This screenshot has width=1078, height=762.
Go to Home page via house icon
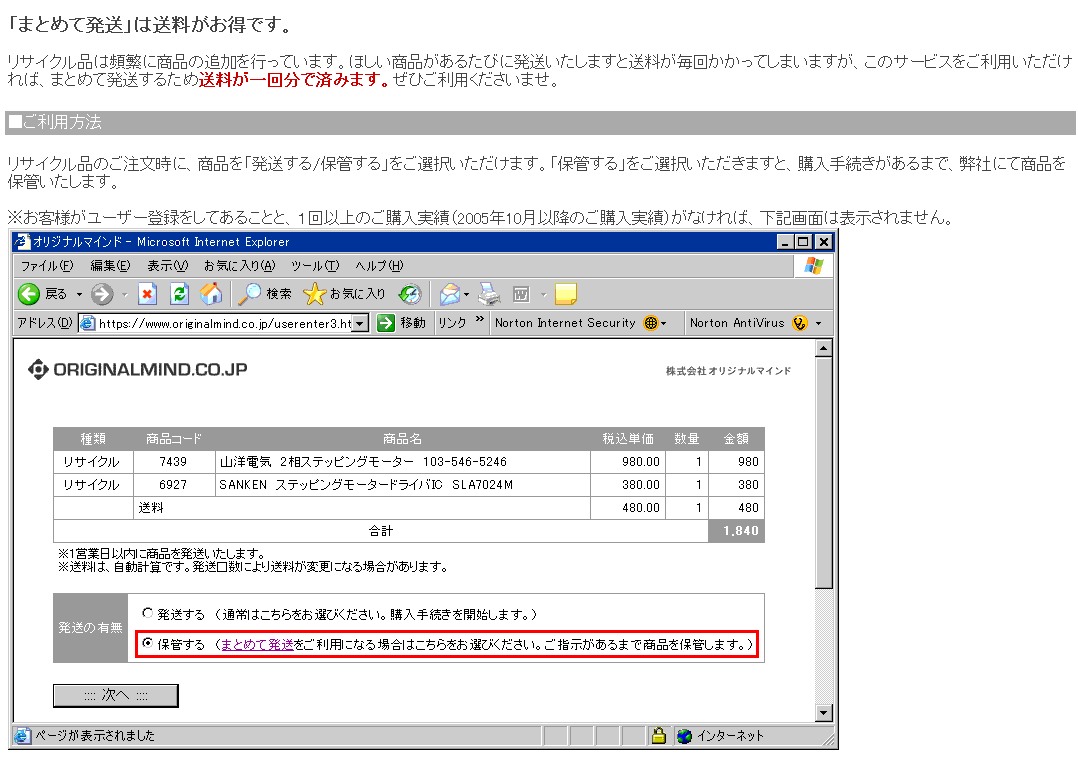(x=211, y=294)
